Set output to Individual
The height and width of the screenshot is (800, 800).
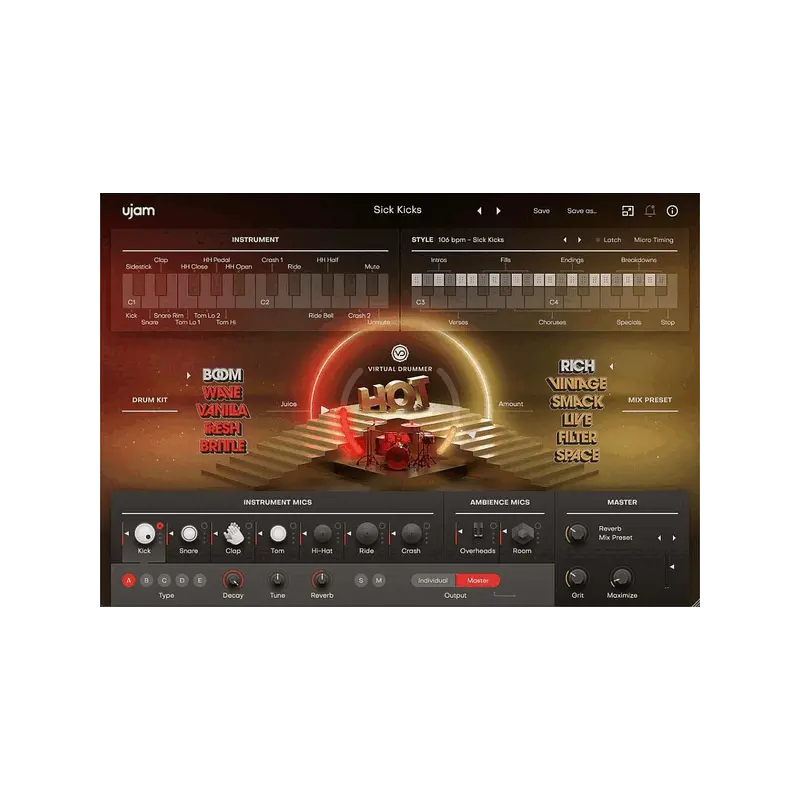(x=433, y=581)
